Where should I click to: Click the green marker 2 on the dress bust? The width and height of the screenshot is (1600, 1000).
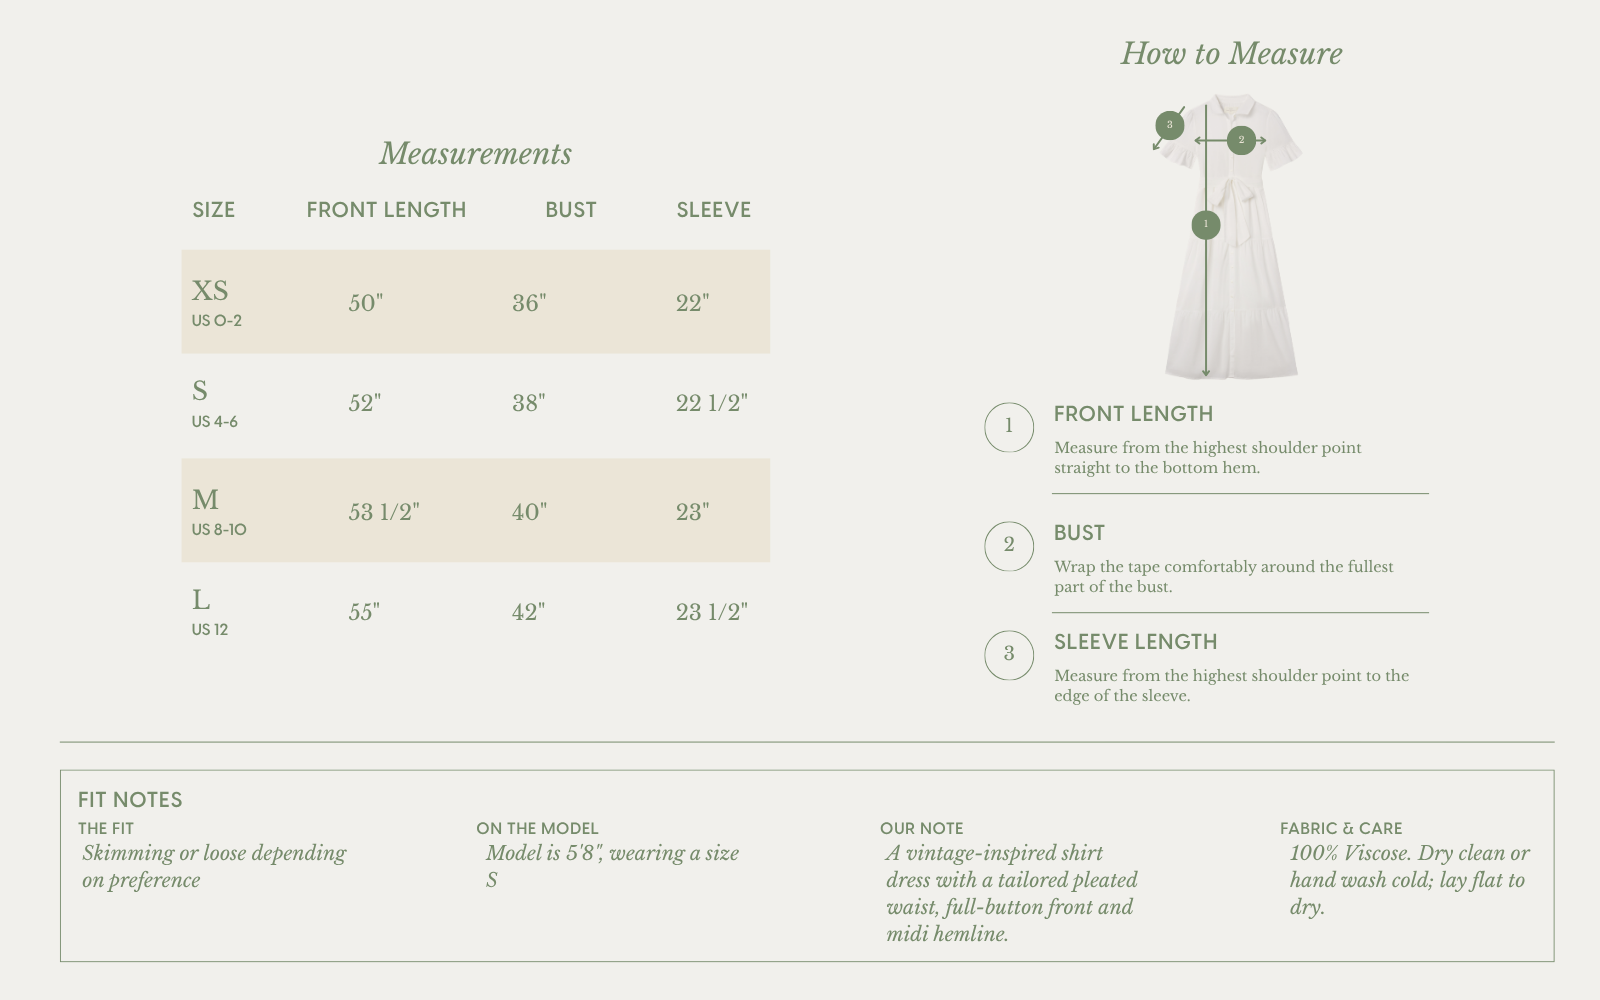1241,140
